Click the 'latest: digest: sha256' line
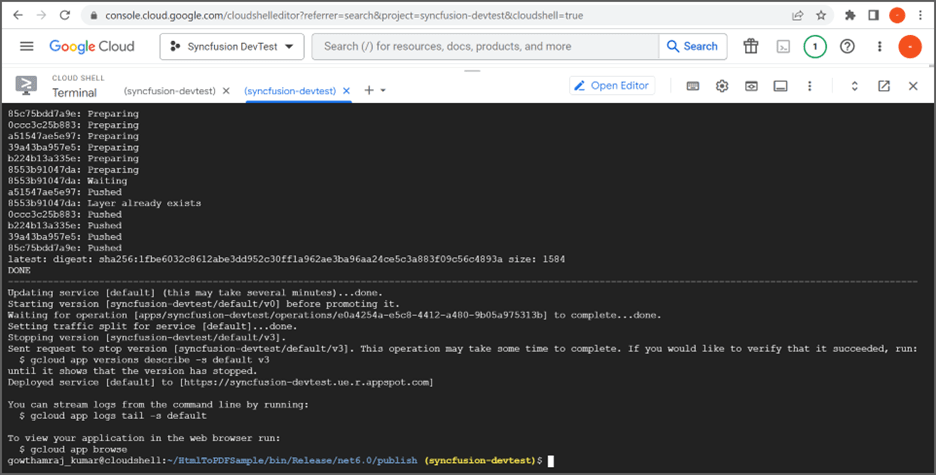The image size is (936, 475). [x=286, y=259]
